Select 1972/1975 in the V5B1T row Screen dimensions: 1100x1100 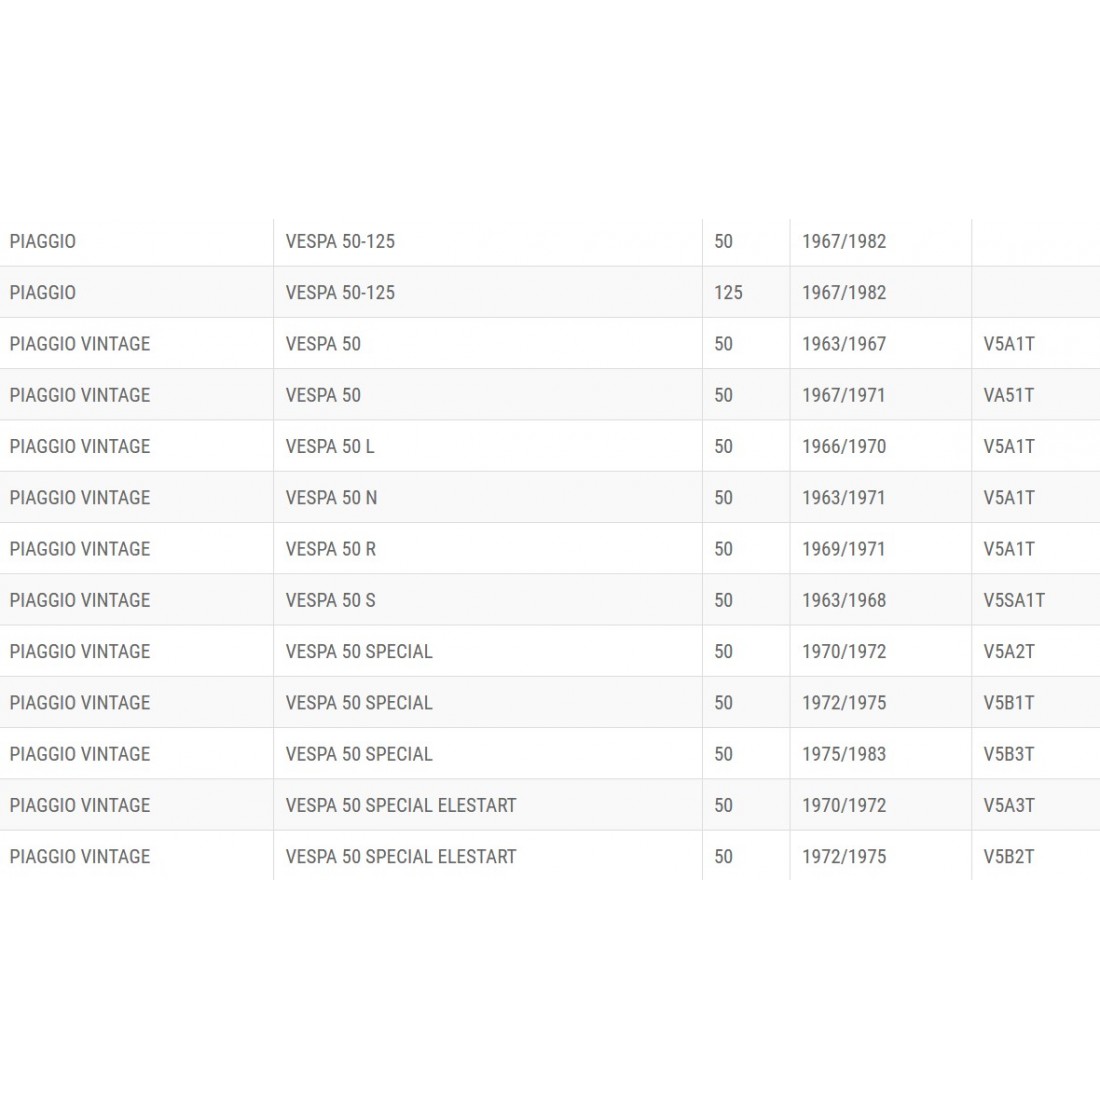pyautogui.click(x=844, y=702)
